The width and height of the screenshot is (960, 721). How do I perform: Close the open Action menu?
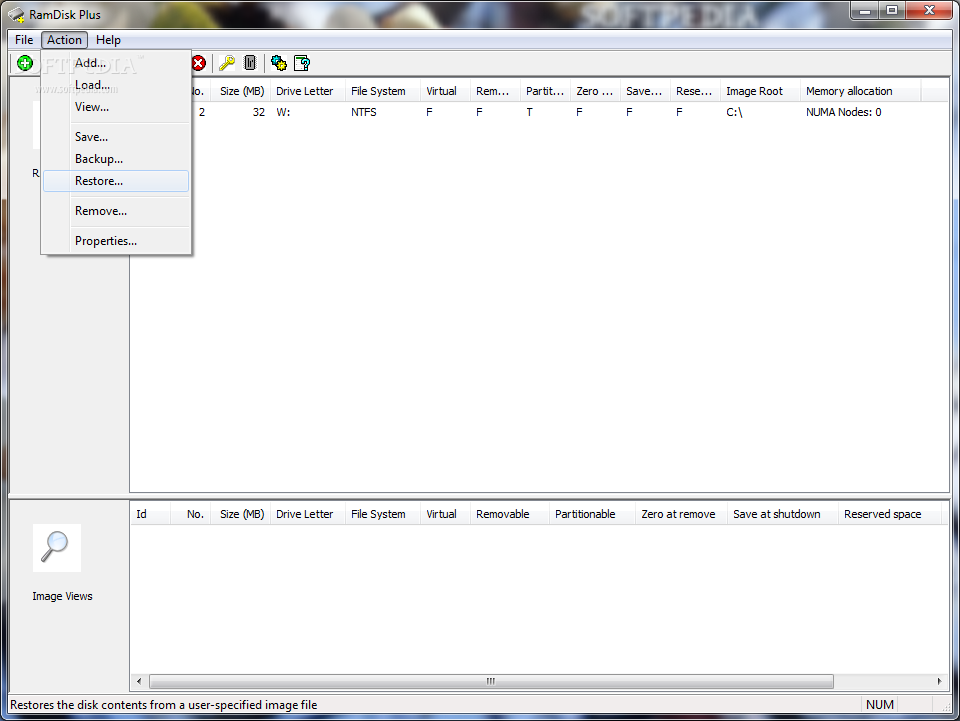pos(64,40)
